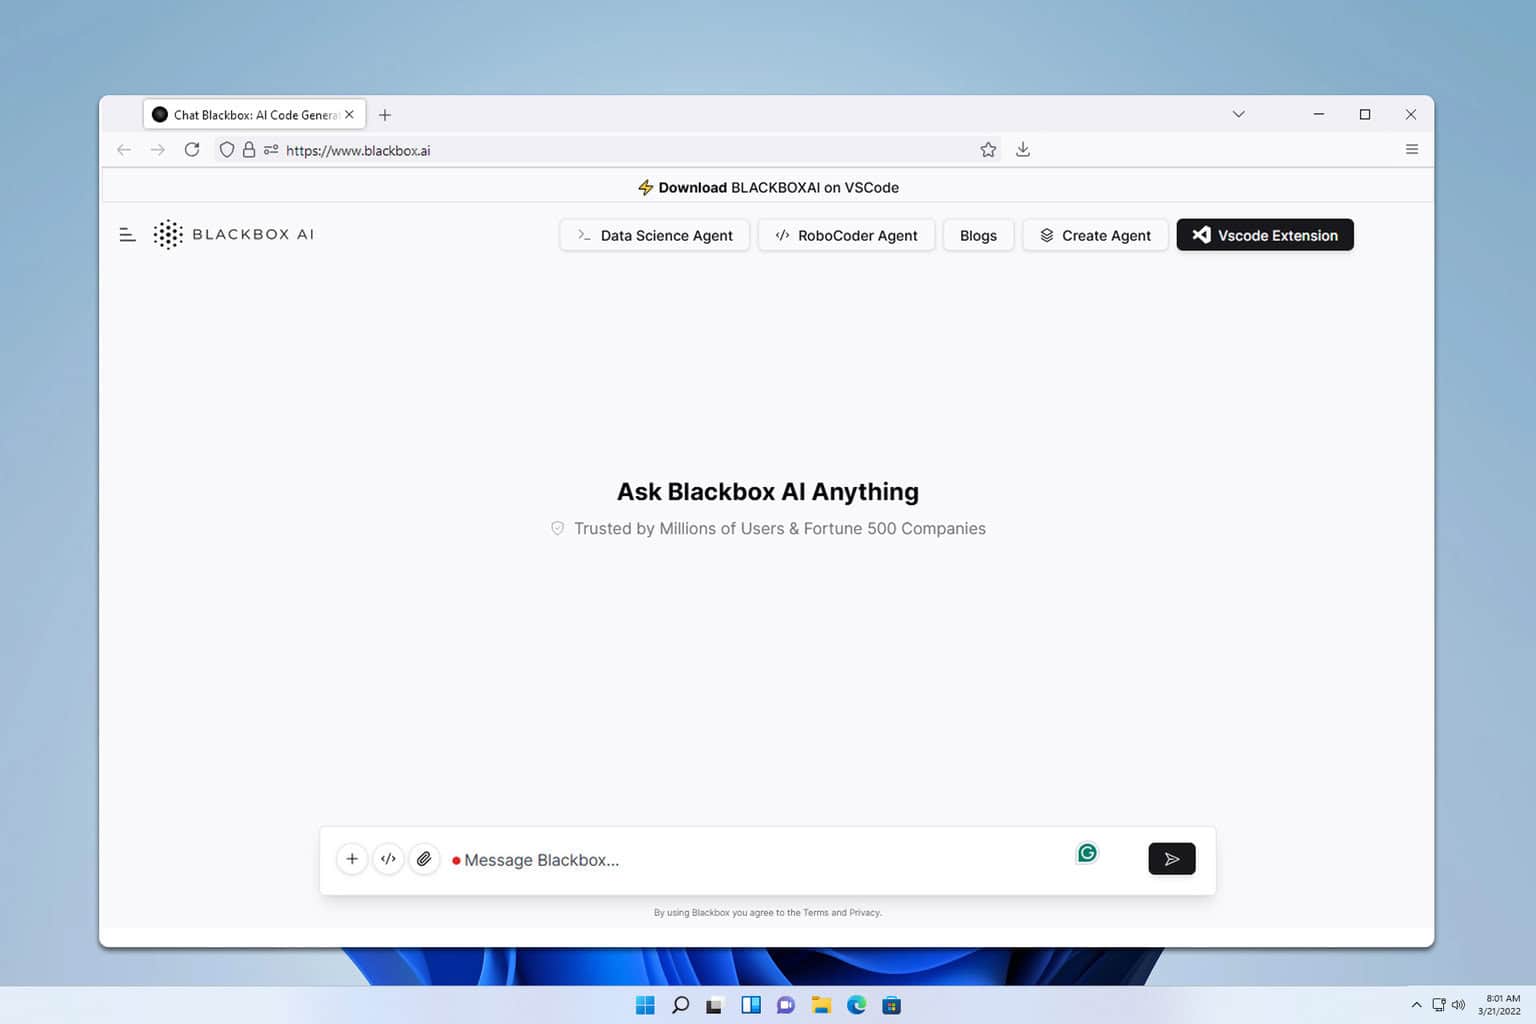This screenshot has height=1024, width=1536.
Task: Expand the list all tabs chevron
Action: tap(1238, 114)
